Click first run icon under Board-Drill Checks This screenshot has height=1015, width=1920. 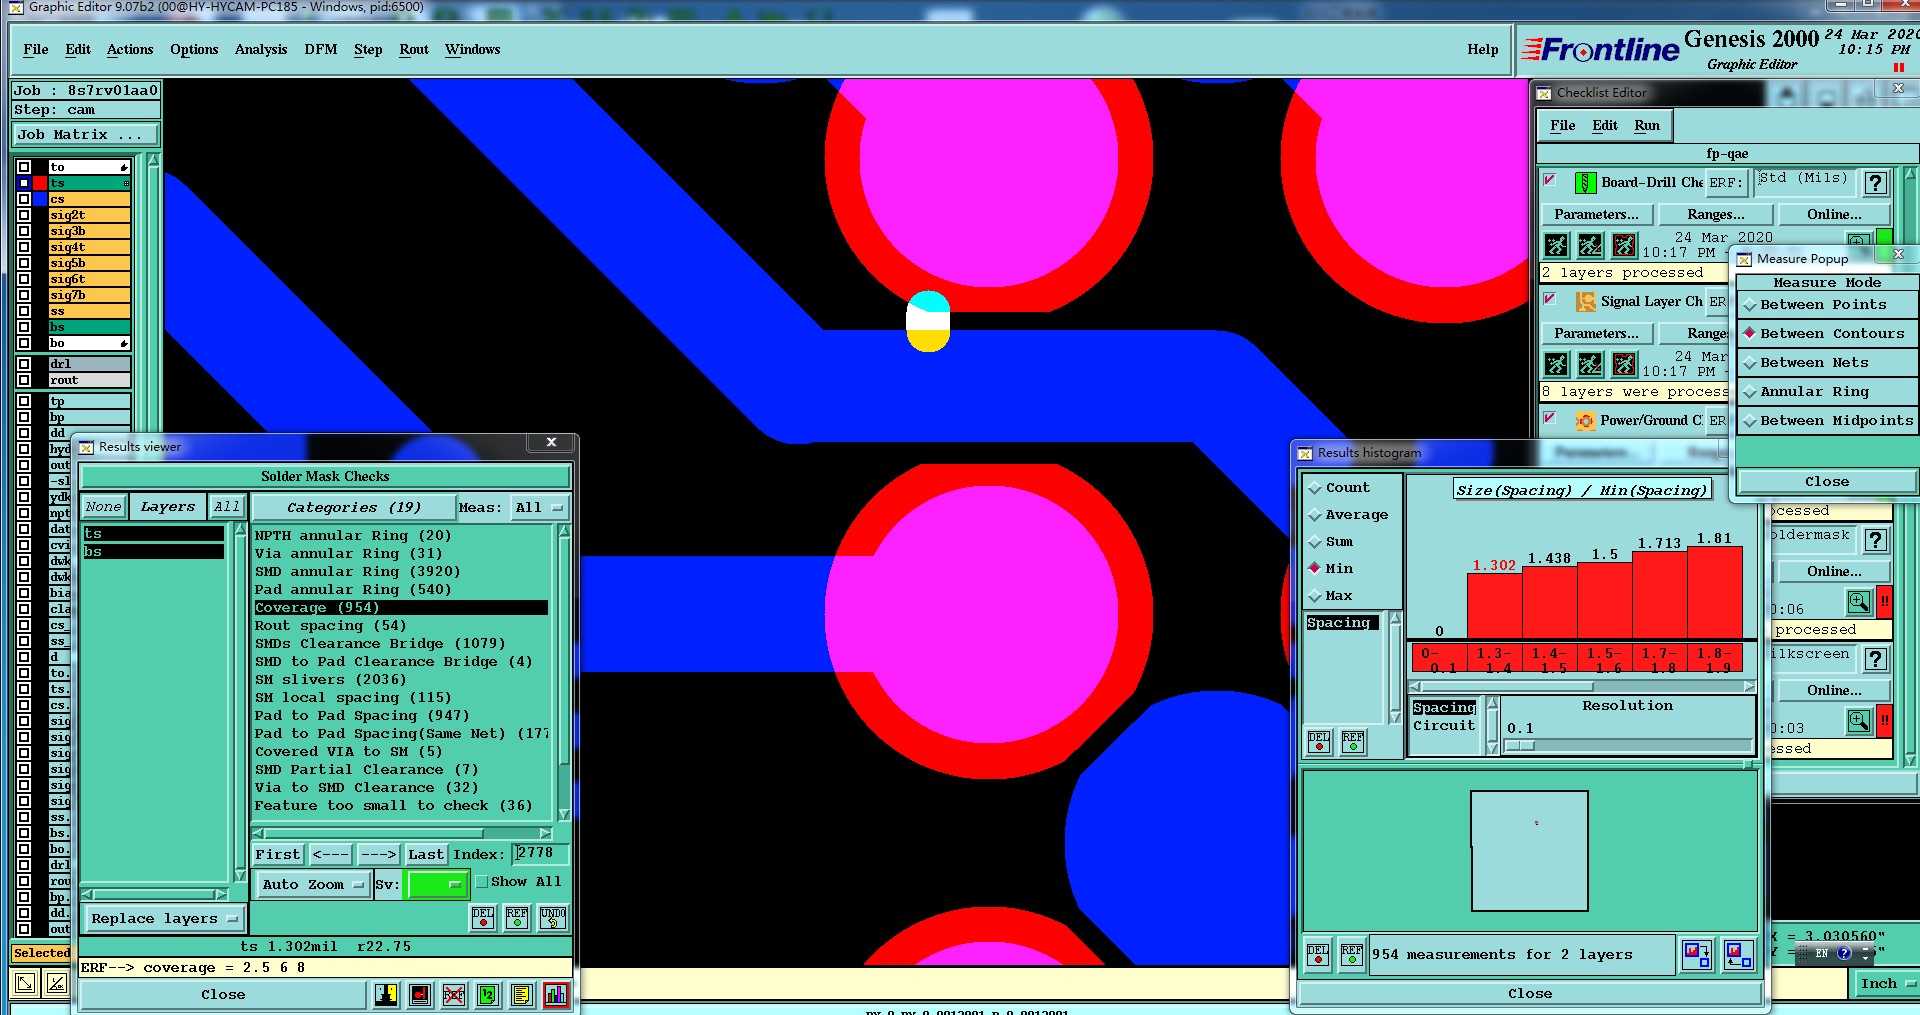1556,245
